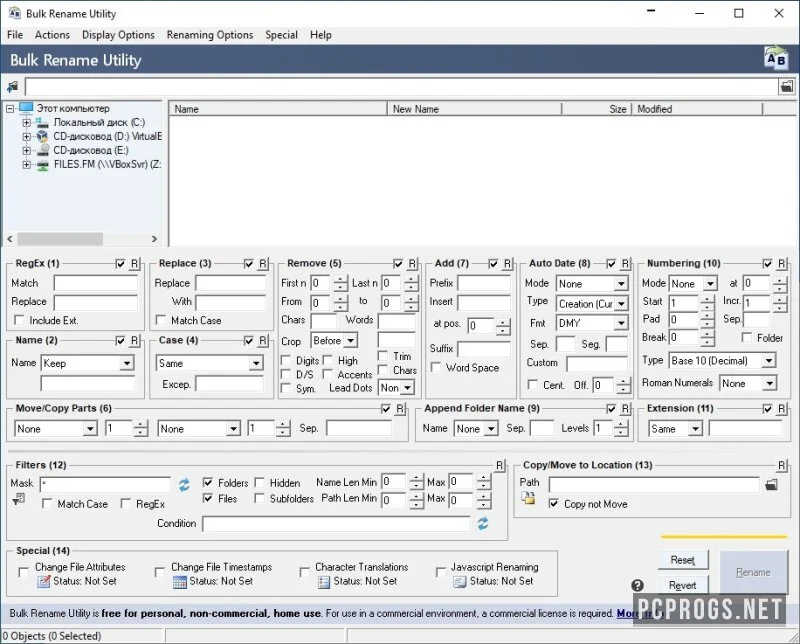Screen dimensions: 800x644
Task: Open the File menu
Action: (15, 35)
